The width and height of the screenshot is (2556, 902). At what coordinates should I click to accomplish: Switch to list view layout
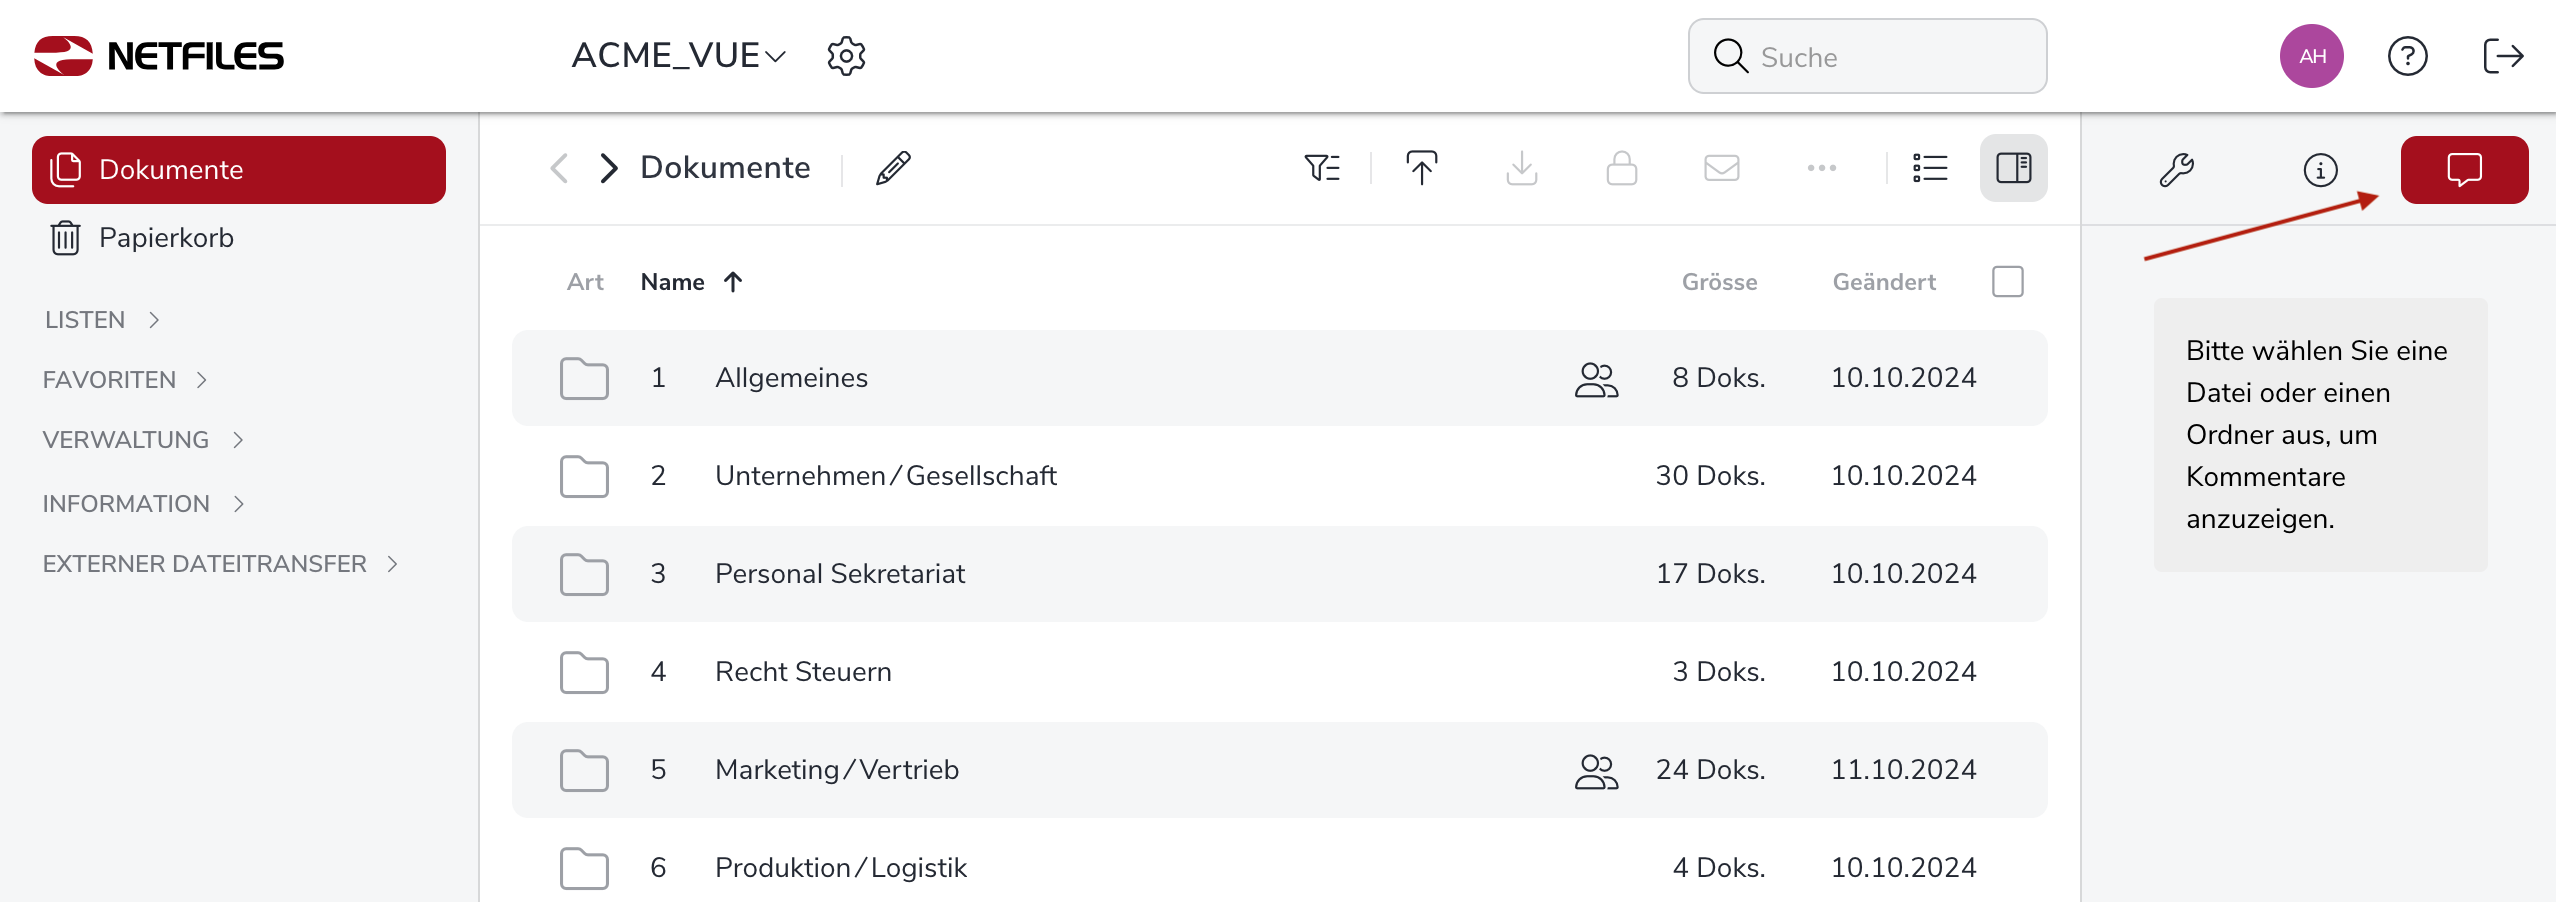point(1929,168)
